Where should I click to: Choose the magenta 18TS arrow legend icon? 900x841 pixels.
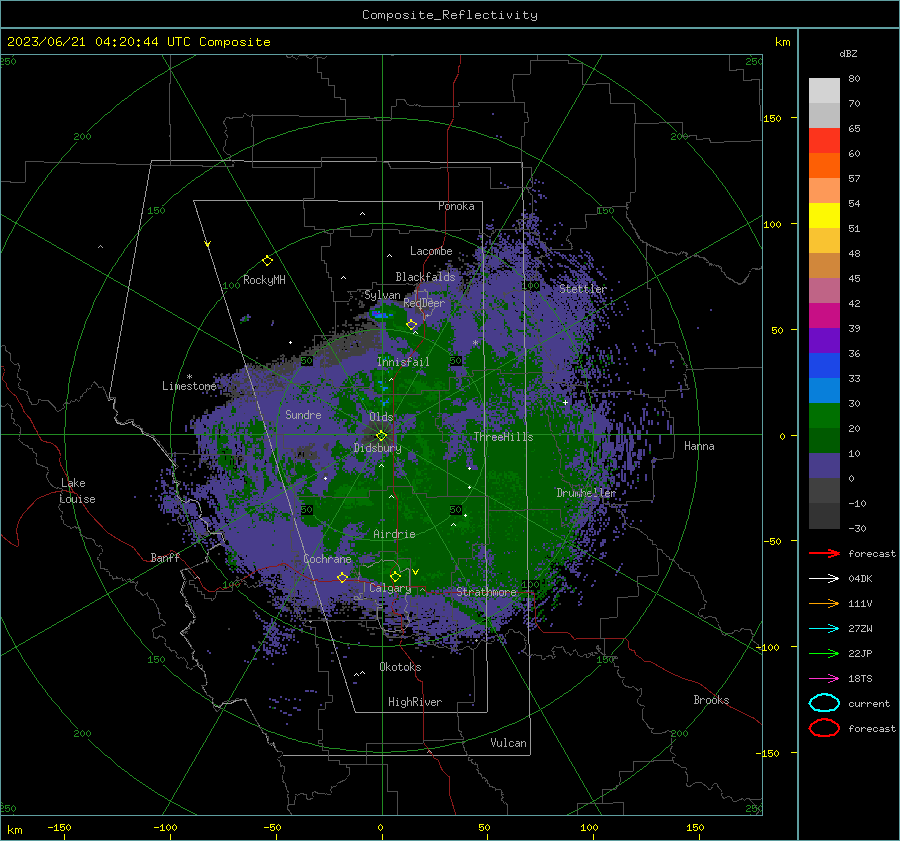tap(824, 679)
